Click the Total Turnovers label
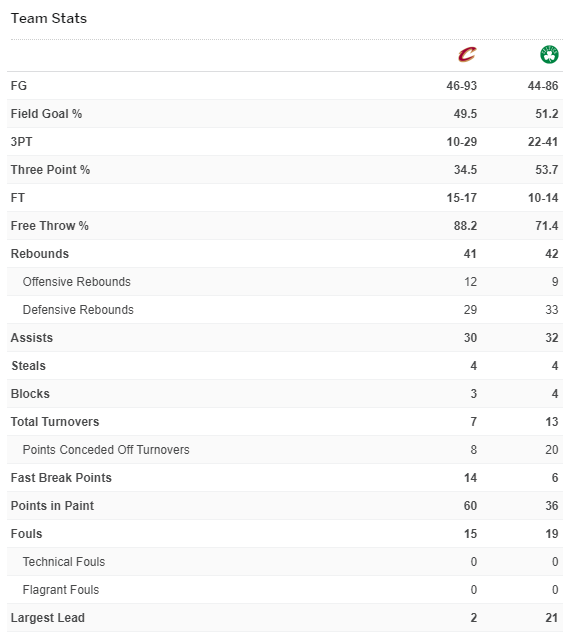571x637 pixels. click(55, 422)
